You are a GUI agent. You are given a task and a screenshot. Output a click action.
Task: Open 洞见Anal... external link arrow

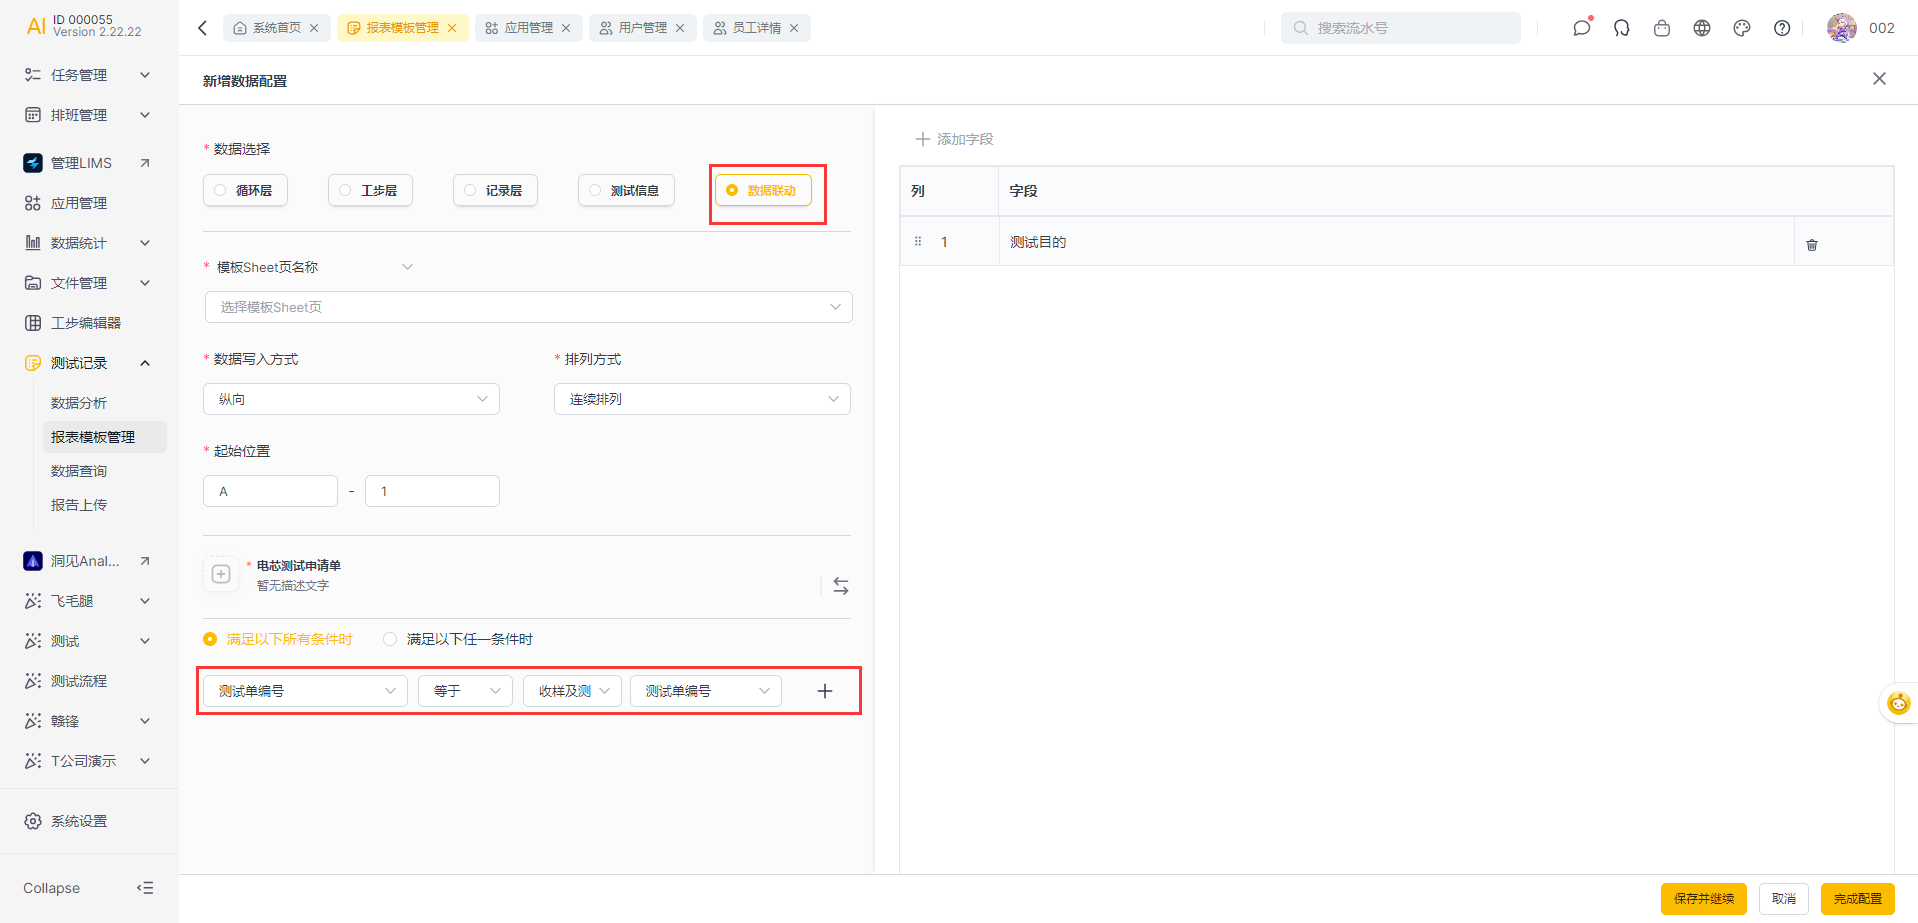[145, 561]
